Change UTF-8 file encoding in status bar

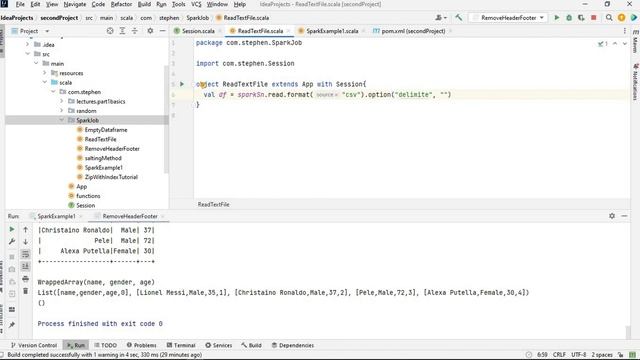point(578,355)
